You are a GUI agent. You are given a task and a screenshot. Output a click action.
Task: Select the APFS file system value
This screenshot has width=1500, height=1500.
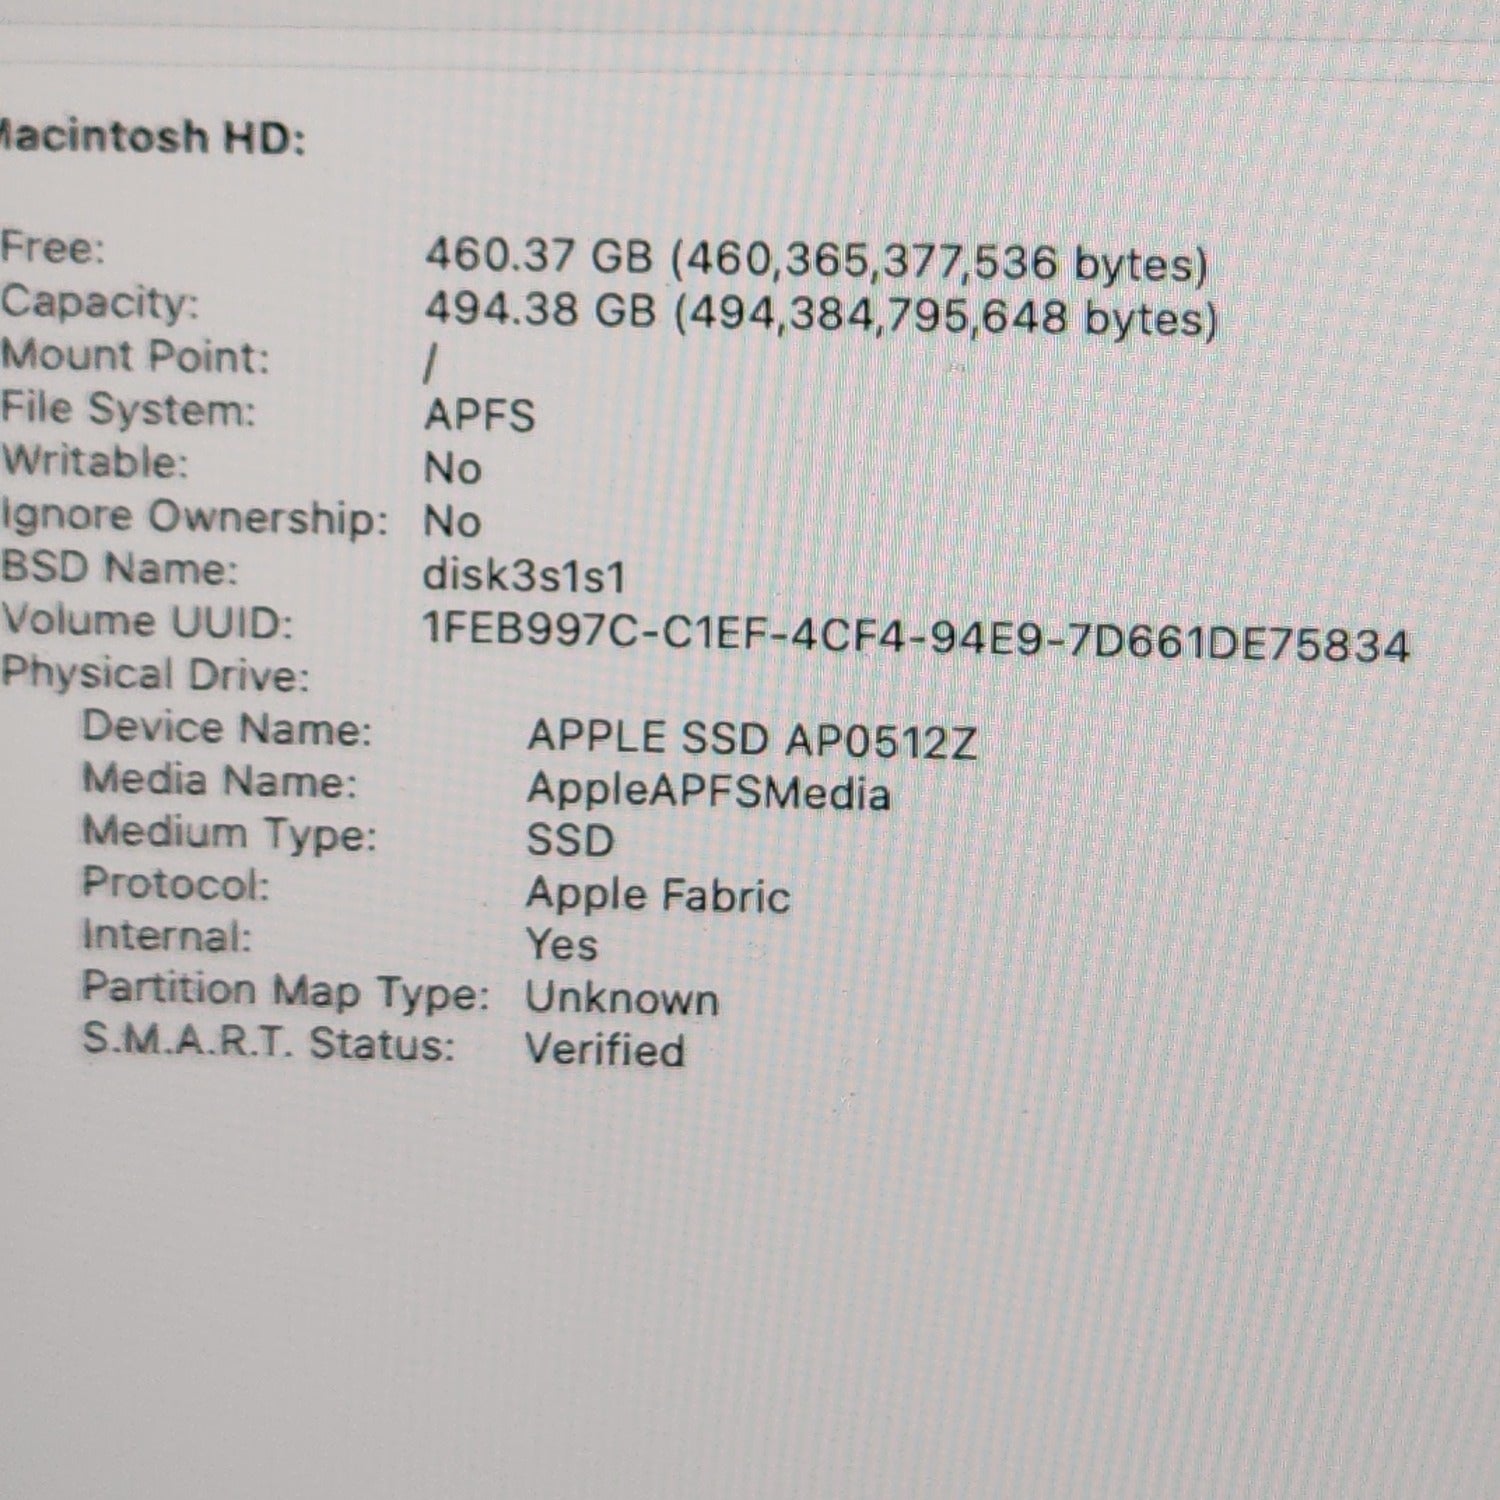click(479, 415)
